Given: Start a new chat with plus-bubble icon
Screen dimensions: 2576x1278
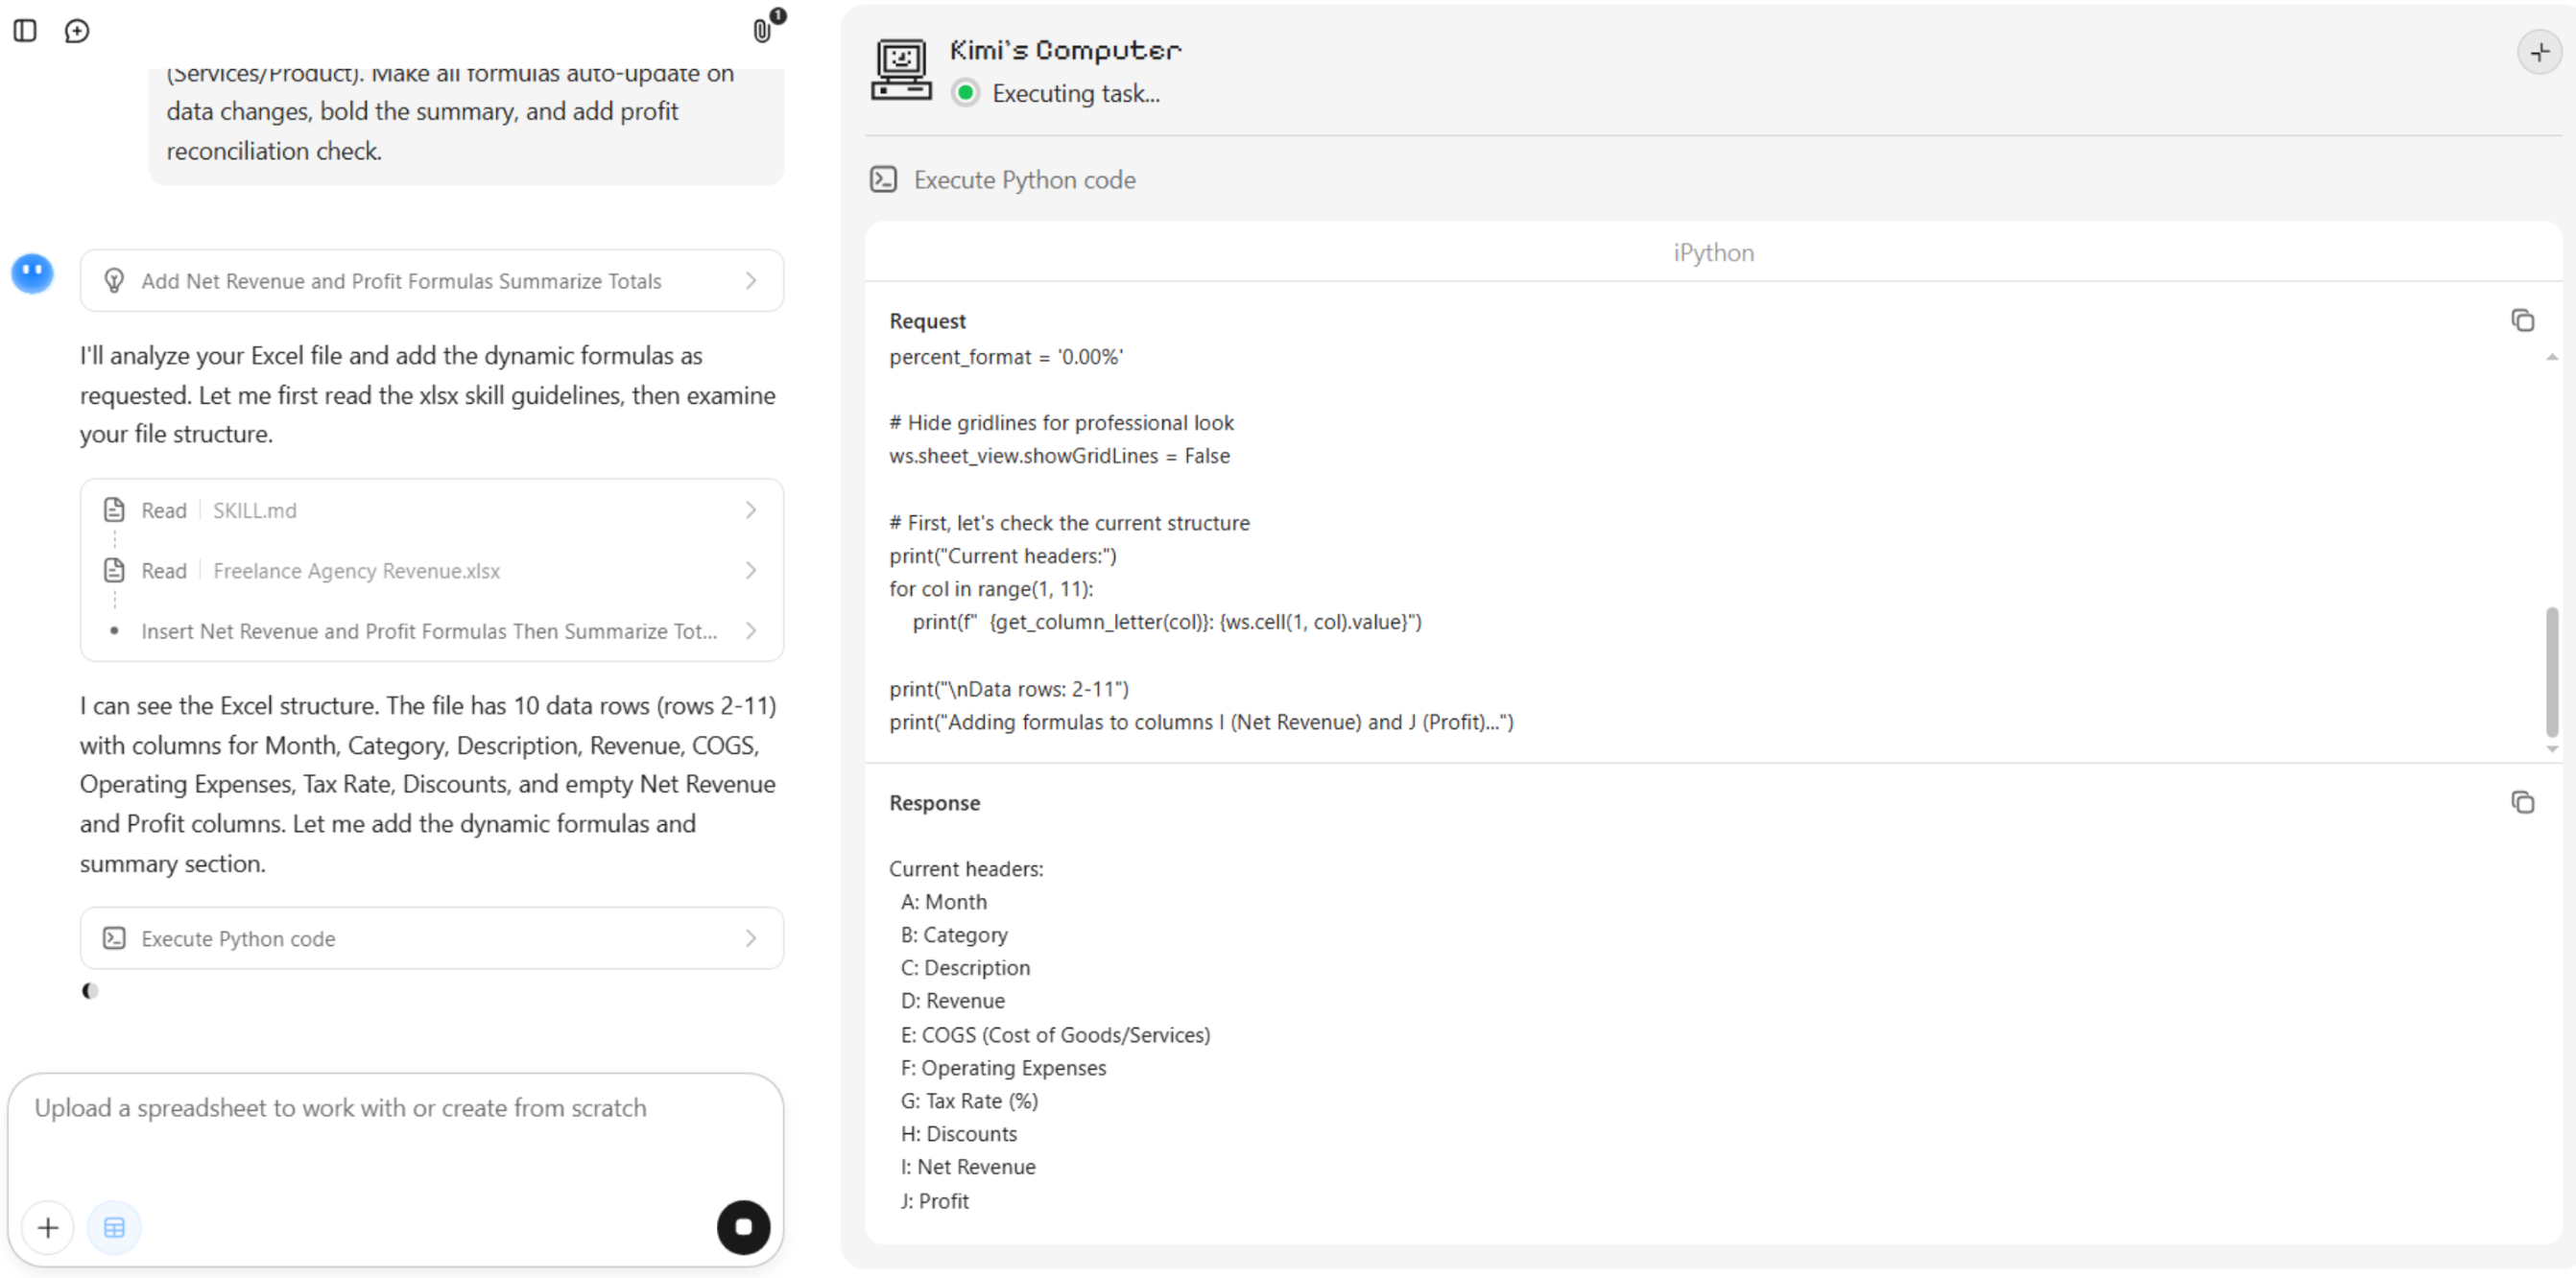Looking at the screenshot, I should pos(77,31).
